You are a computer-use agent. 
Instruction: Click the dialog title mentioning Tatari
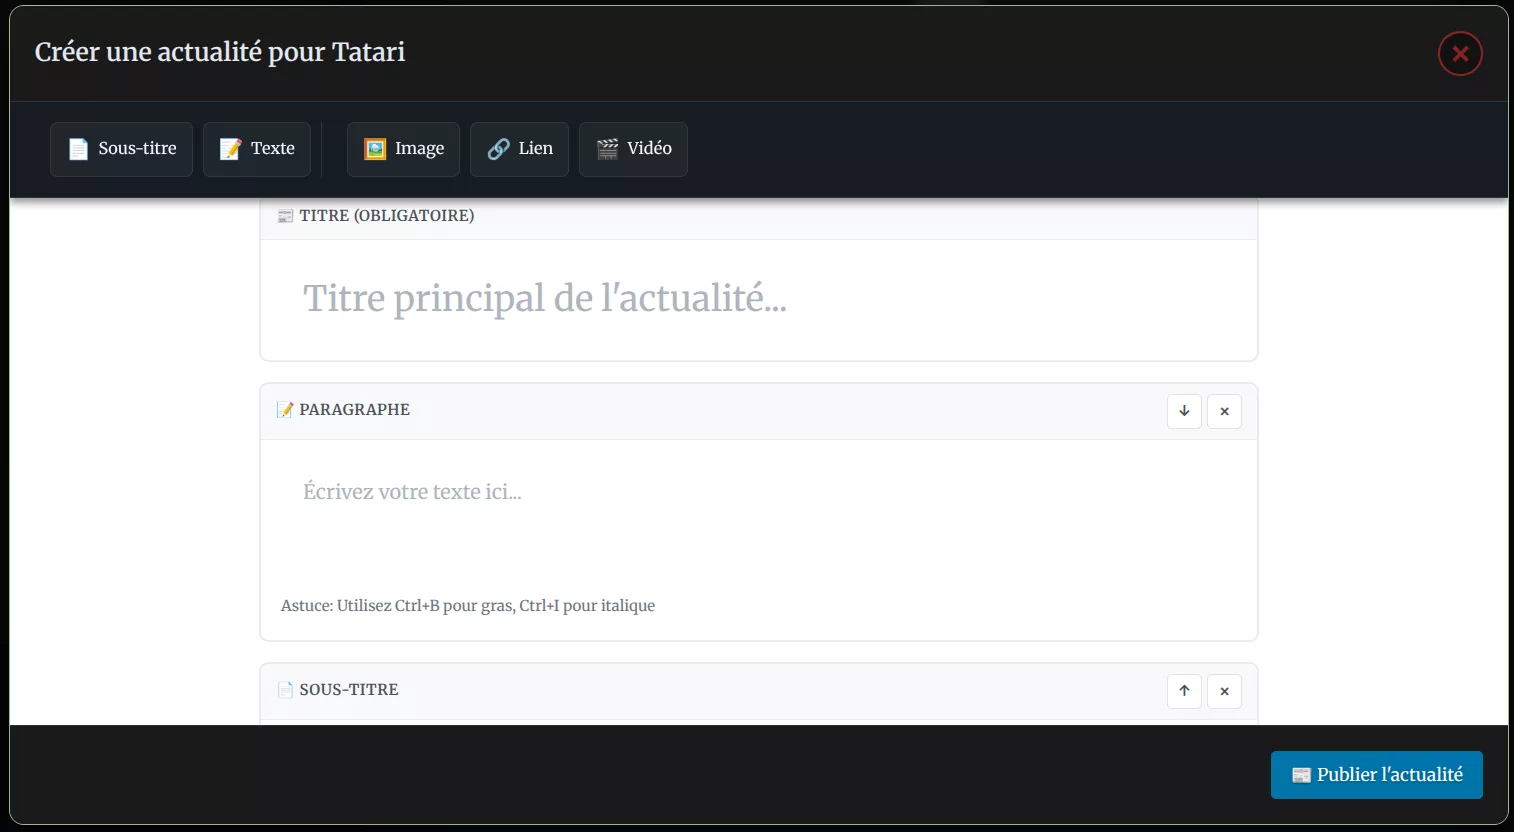click(x=220, y=52)
